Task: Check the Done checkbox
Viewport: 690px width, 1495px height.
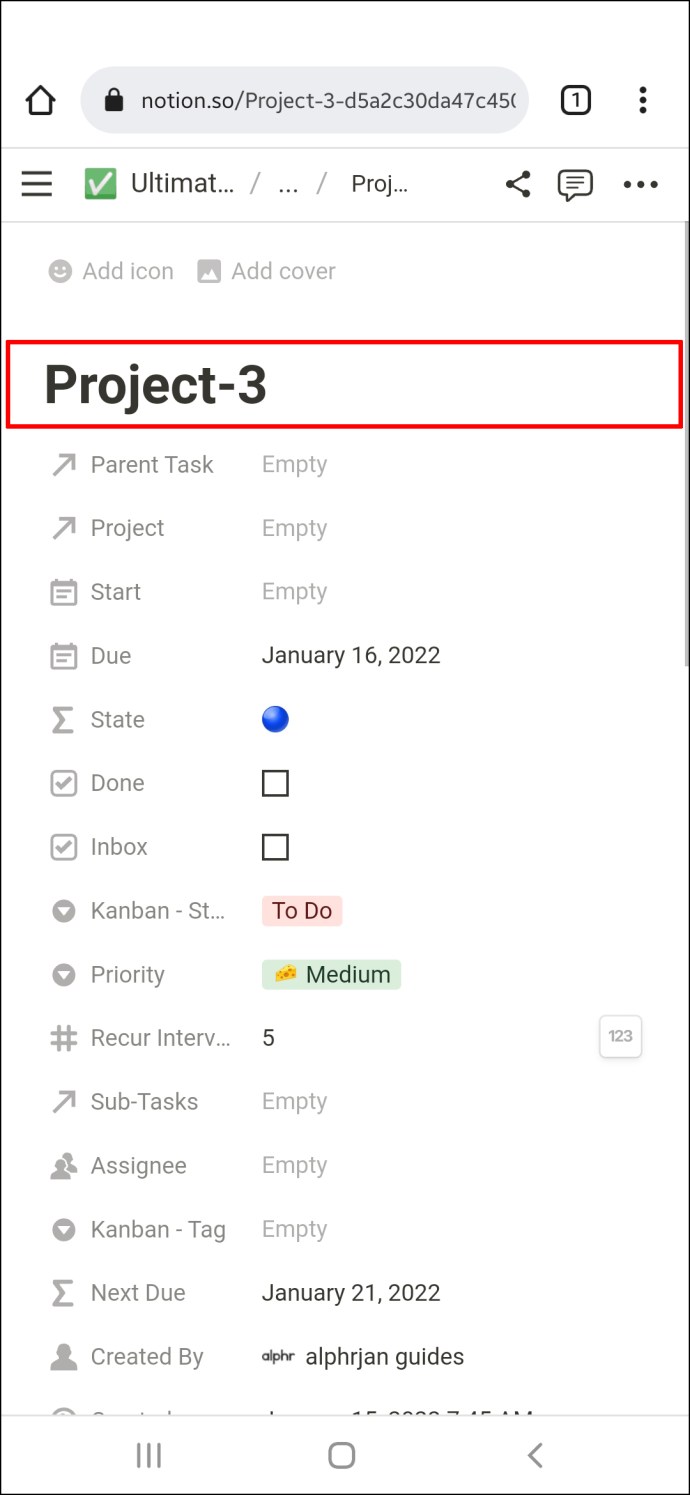Action: click(x=275, y=783)
